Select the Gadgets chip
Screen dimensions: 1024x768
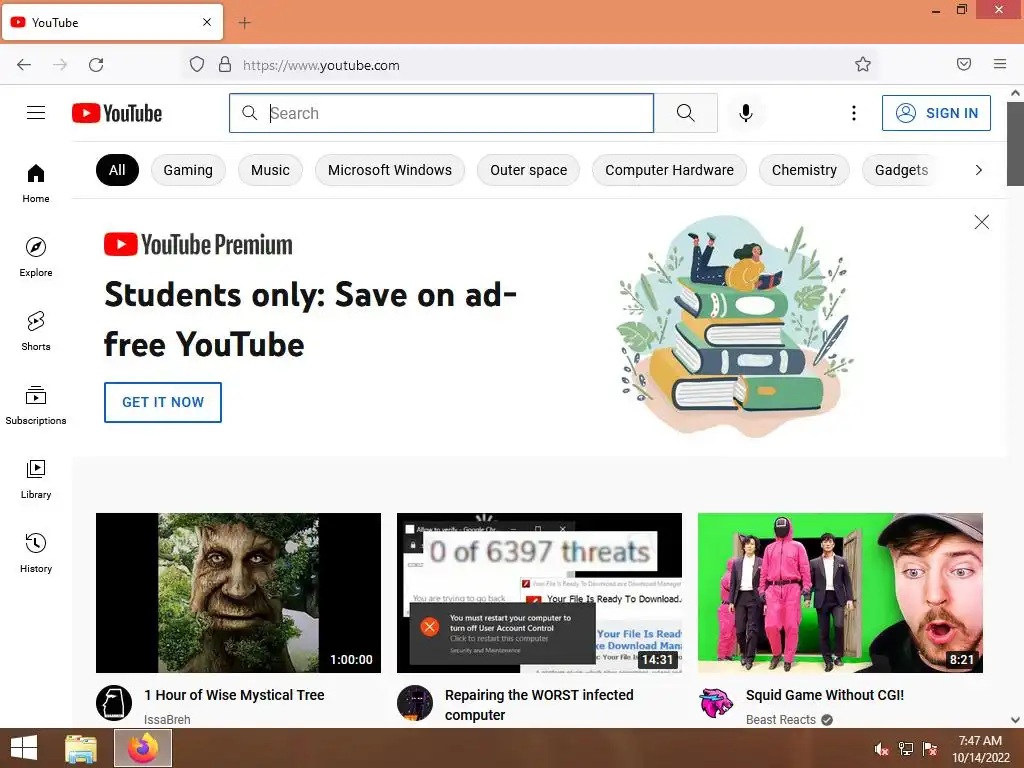point(901,170)
